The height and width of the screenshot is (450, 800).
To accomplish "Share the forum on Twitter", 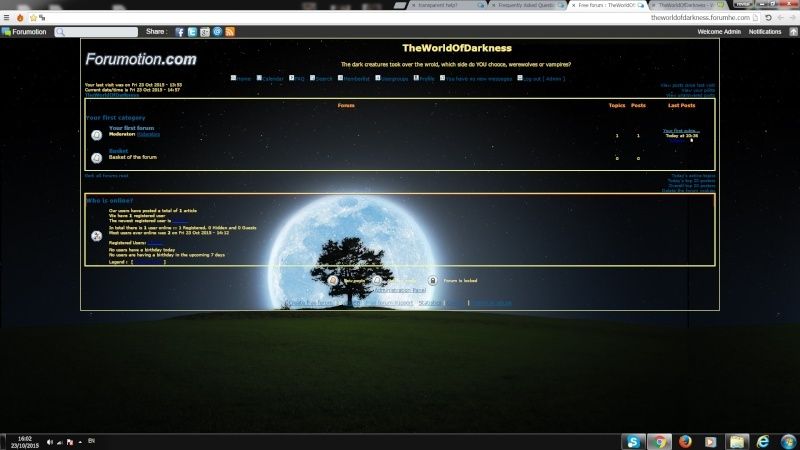I will (192, 32).
